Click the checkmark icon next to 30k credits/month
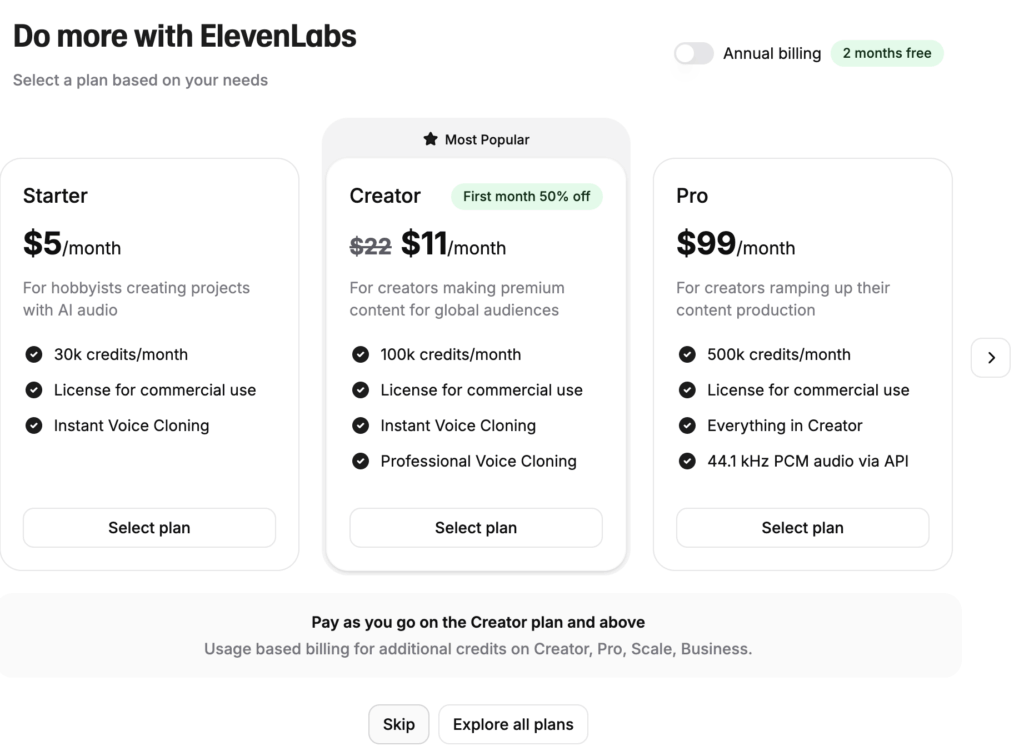1024x751 pixels. 34,354
